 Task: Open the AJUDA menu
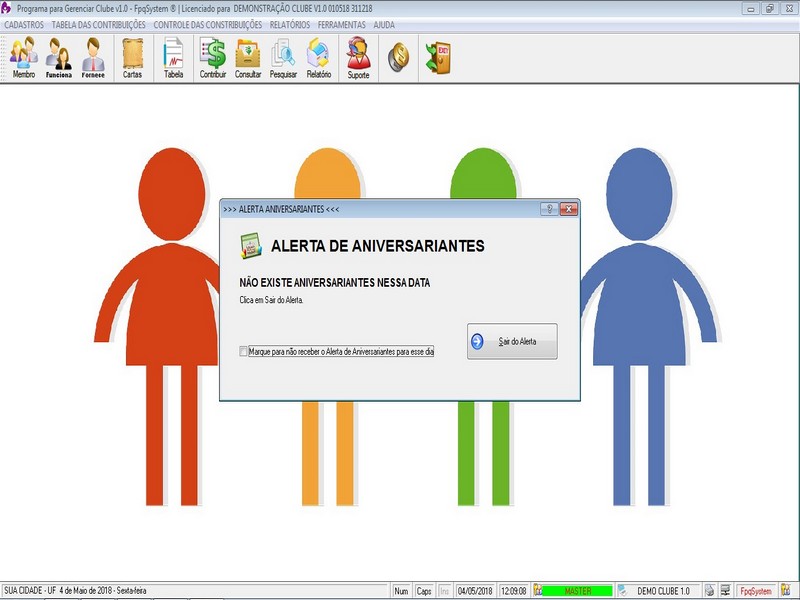[x=384, y=25]
